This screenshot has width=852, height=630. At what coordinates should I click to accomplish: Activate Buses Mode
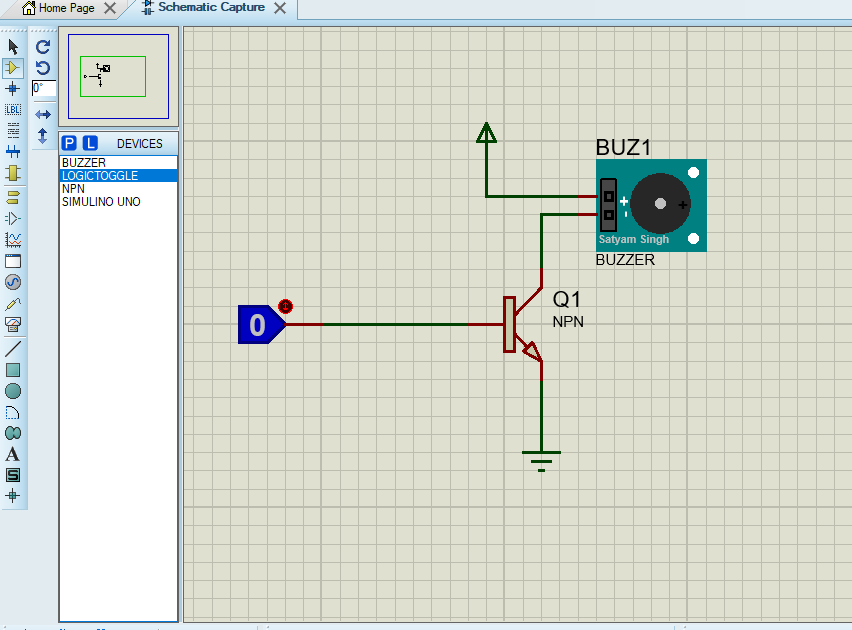(13, 152)
